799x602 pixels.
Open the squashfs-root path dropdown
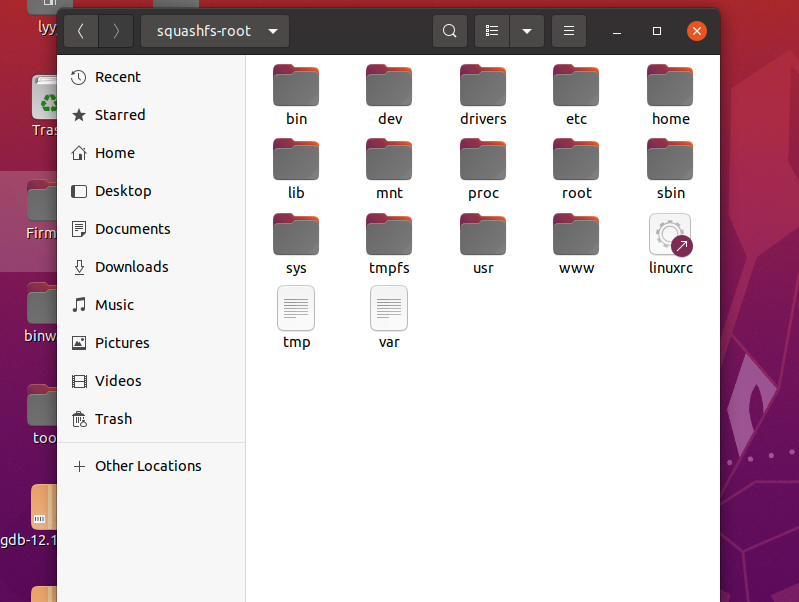tap(215, 31)
